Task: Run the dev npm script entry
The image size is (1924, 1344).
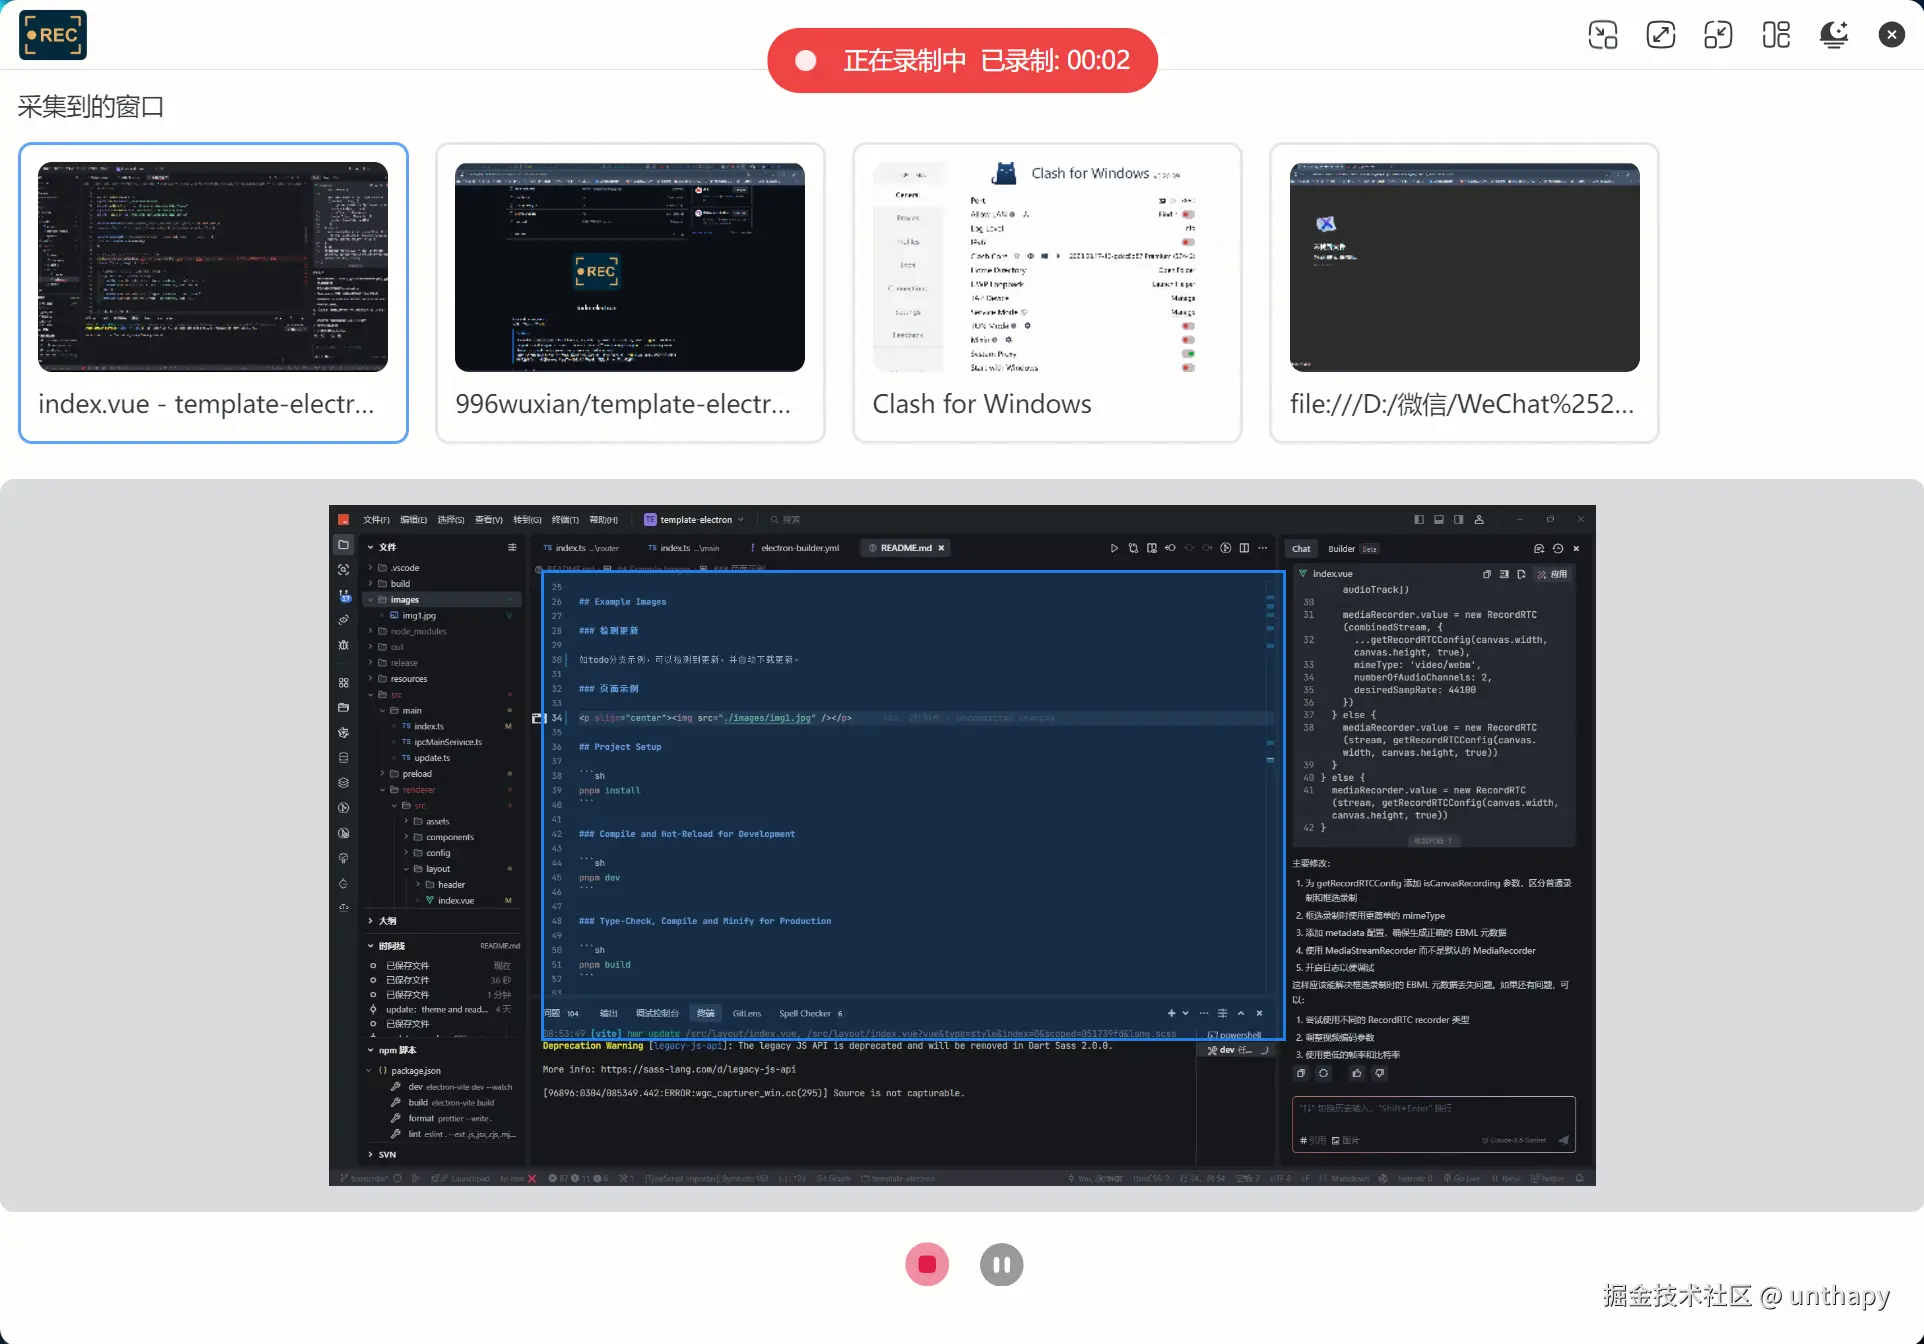Action: [452, 1087]
